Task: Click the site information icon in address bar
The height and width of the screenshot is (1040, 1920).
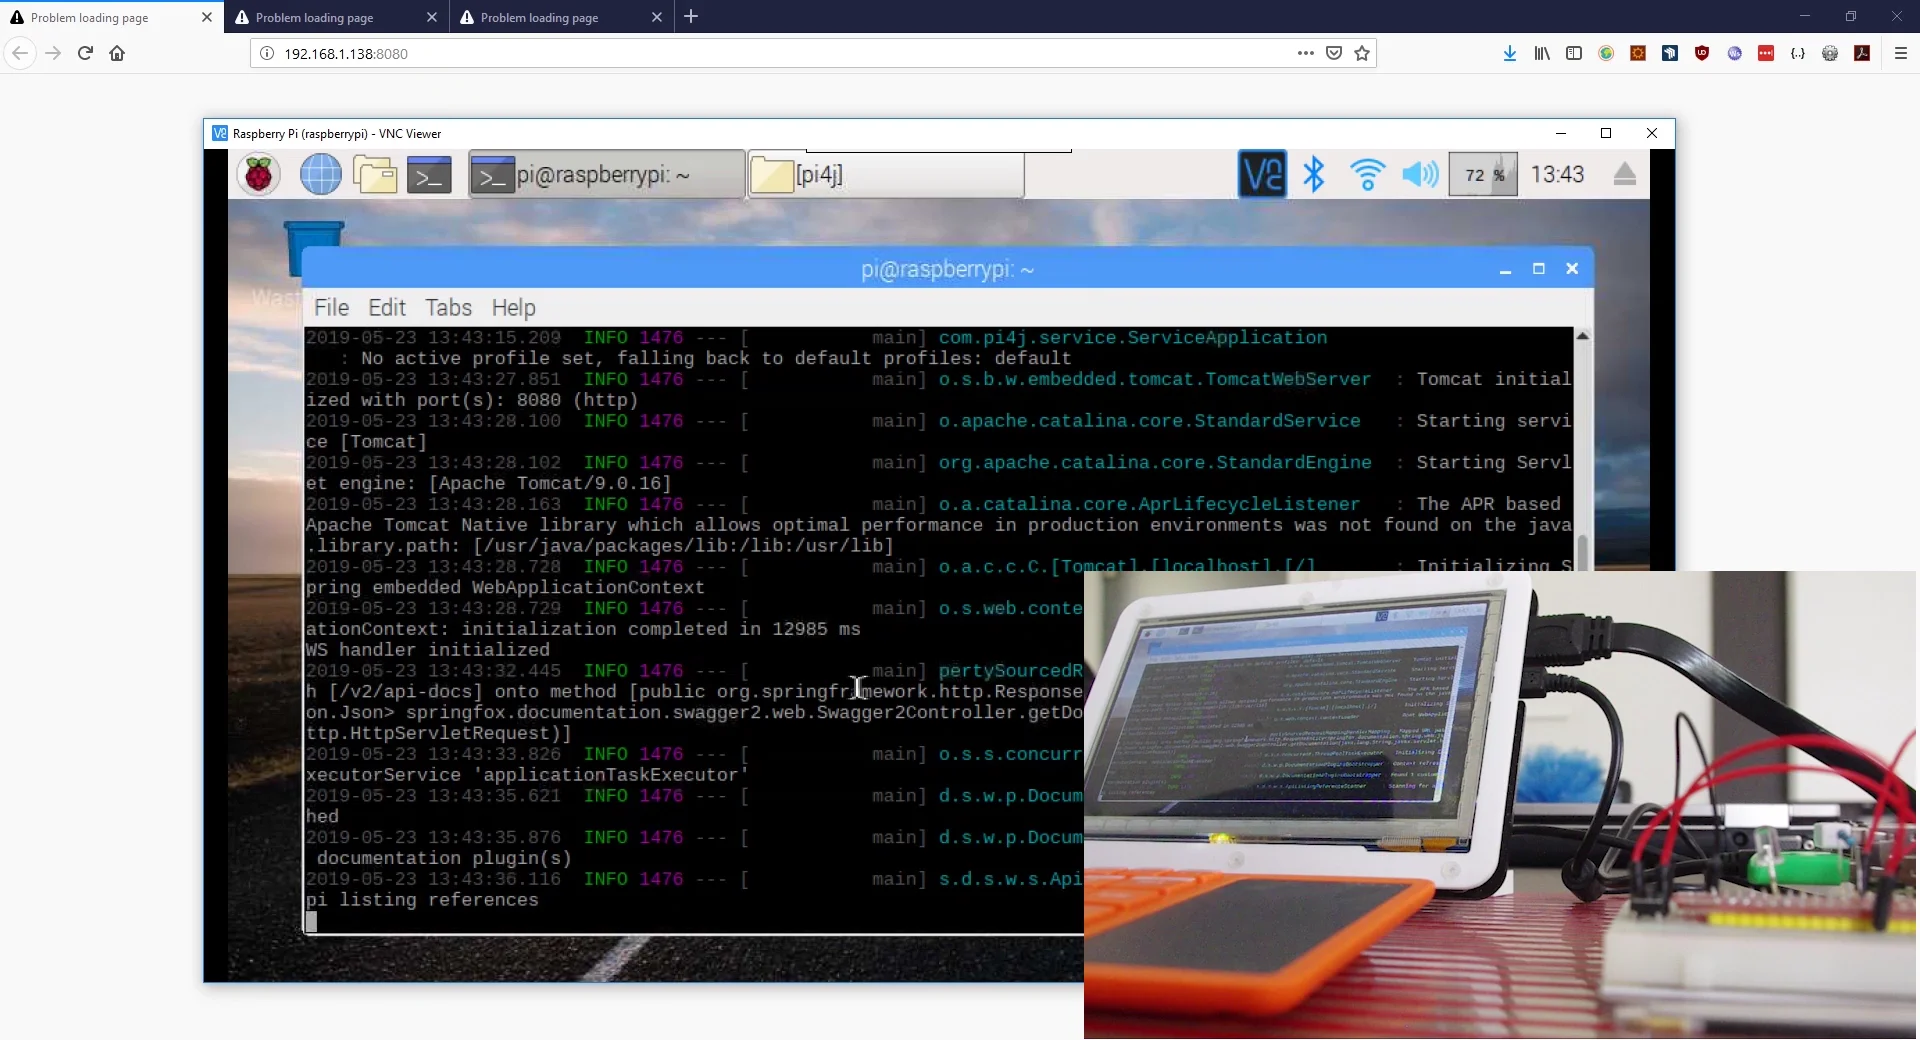Action: [x=266, y=53]
